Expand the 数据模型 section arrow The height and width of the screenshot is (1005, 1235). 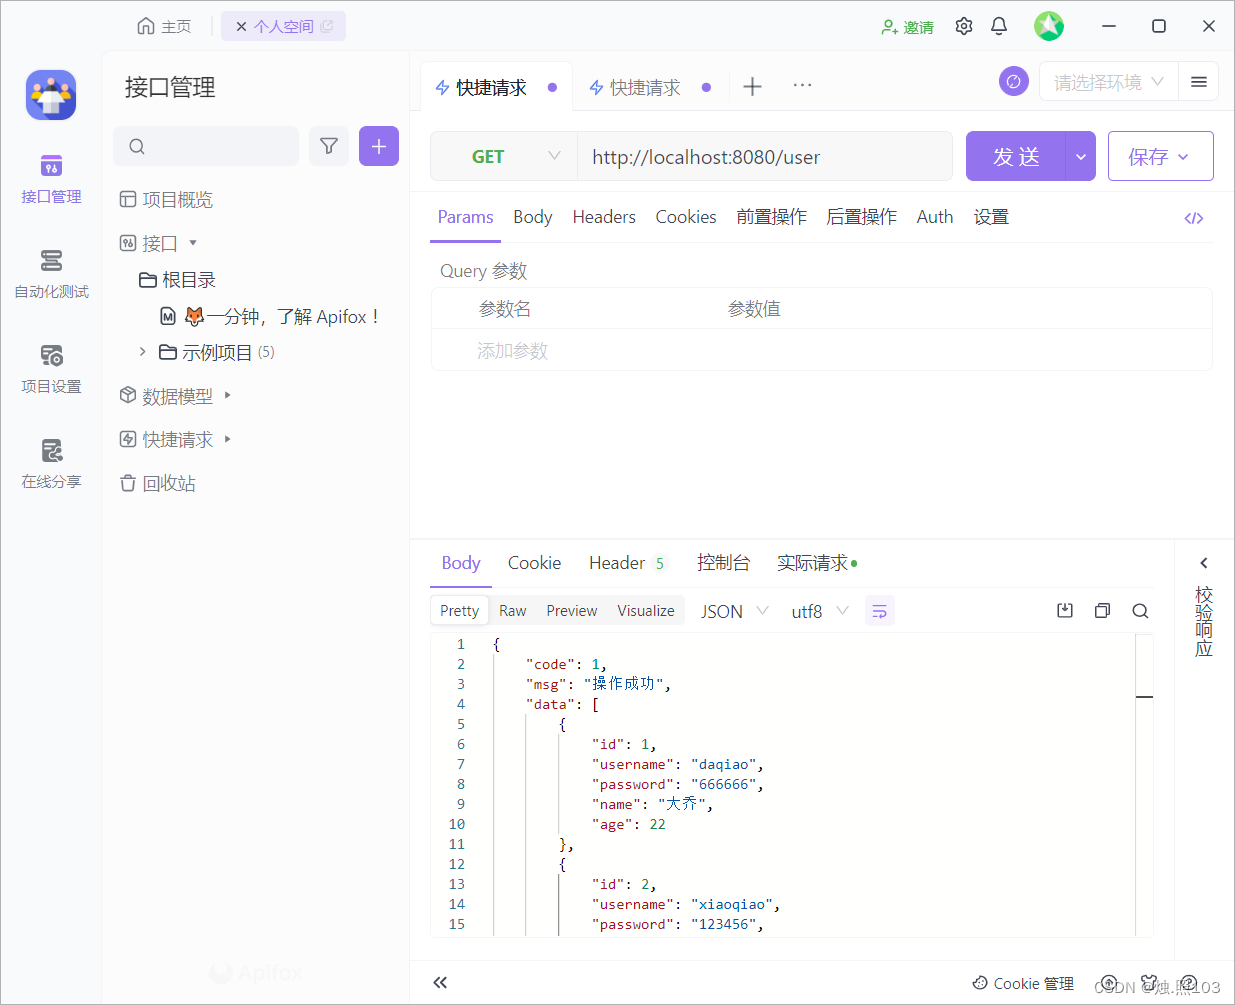(228, 396)
